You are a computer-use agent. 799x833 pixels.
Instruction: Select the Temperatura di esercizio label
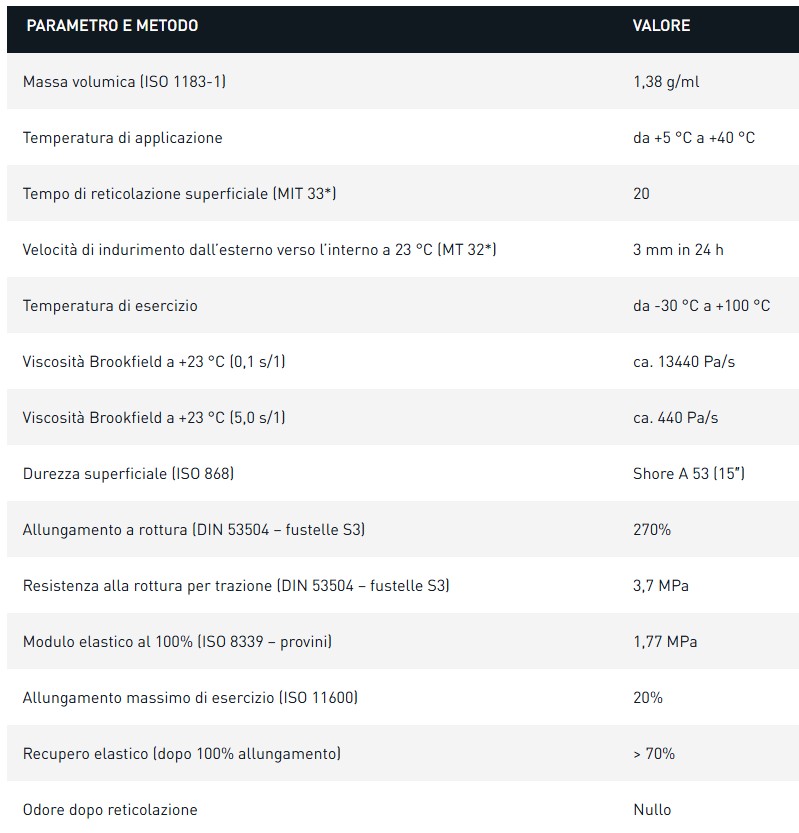[x=110, y=305]
